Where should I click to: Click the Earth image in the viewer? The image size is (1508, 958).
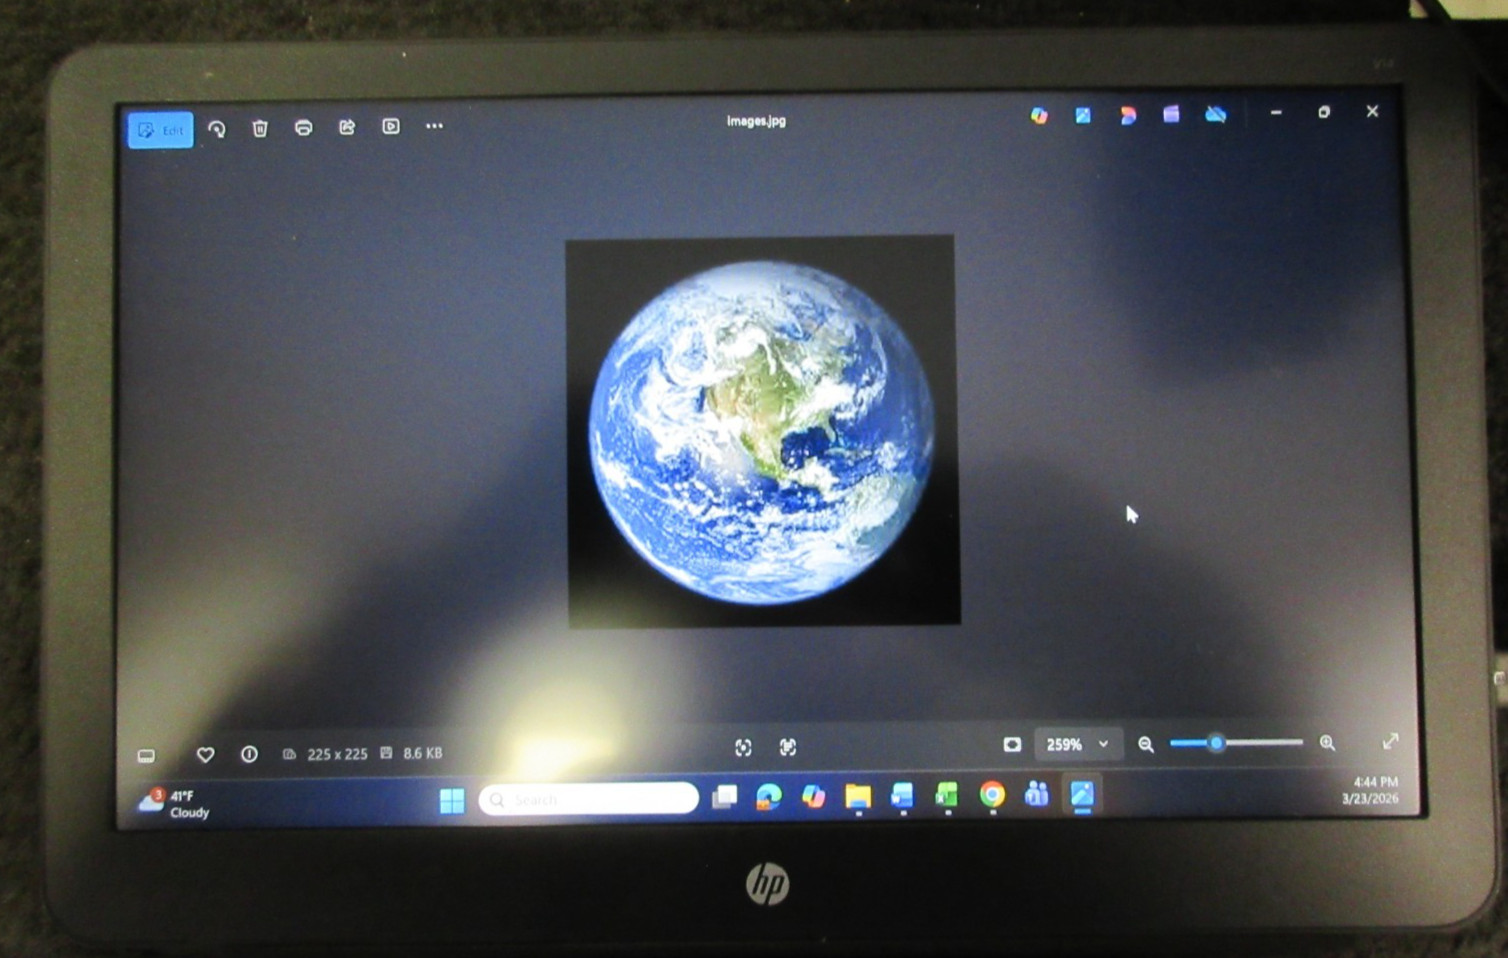[x=763, y=432]
